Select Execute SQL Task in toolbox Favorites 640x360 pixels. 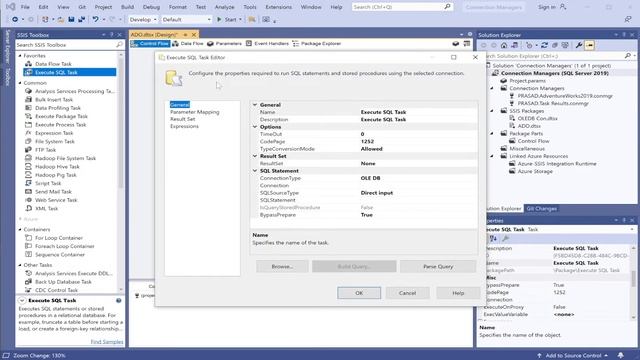[x=56, y=72]
